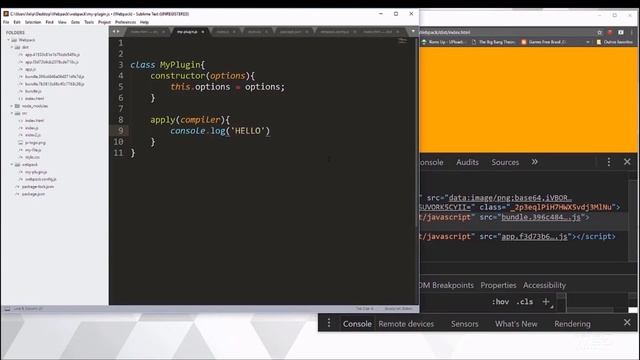Image resolution: width=640 pixels, height=360 pixels.
Task: Open style.css in the sidebar
Action: click(32, 157)
